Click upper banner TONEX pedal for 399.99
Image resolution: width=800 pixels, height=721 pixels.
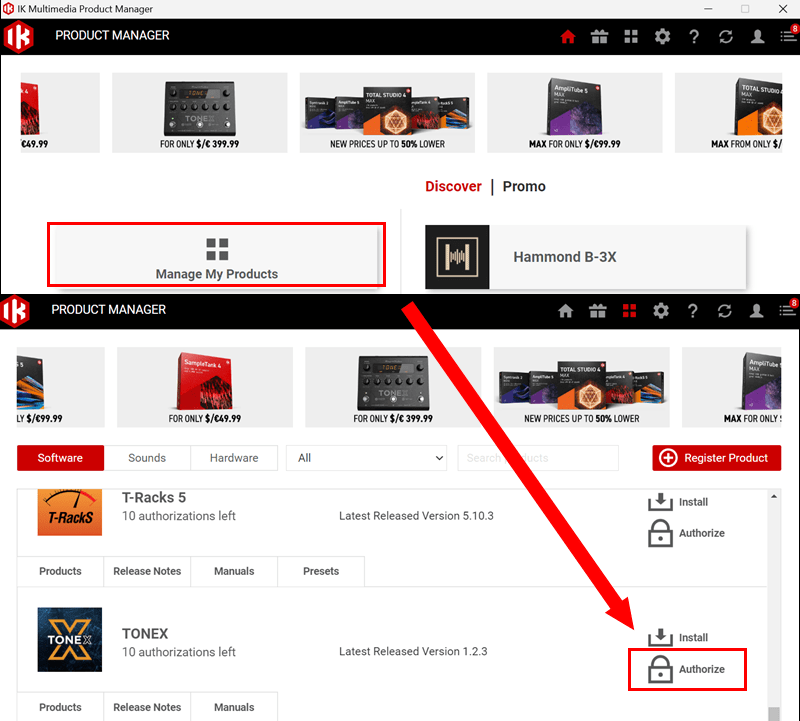coord(199,113)
